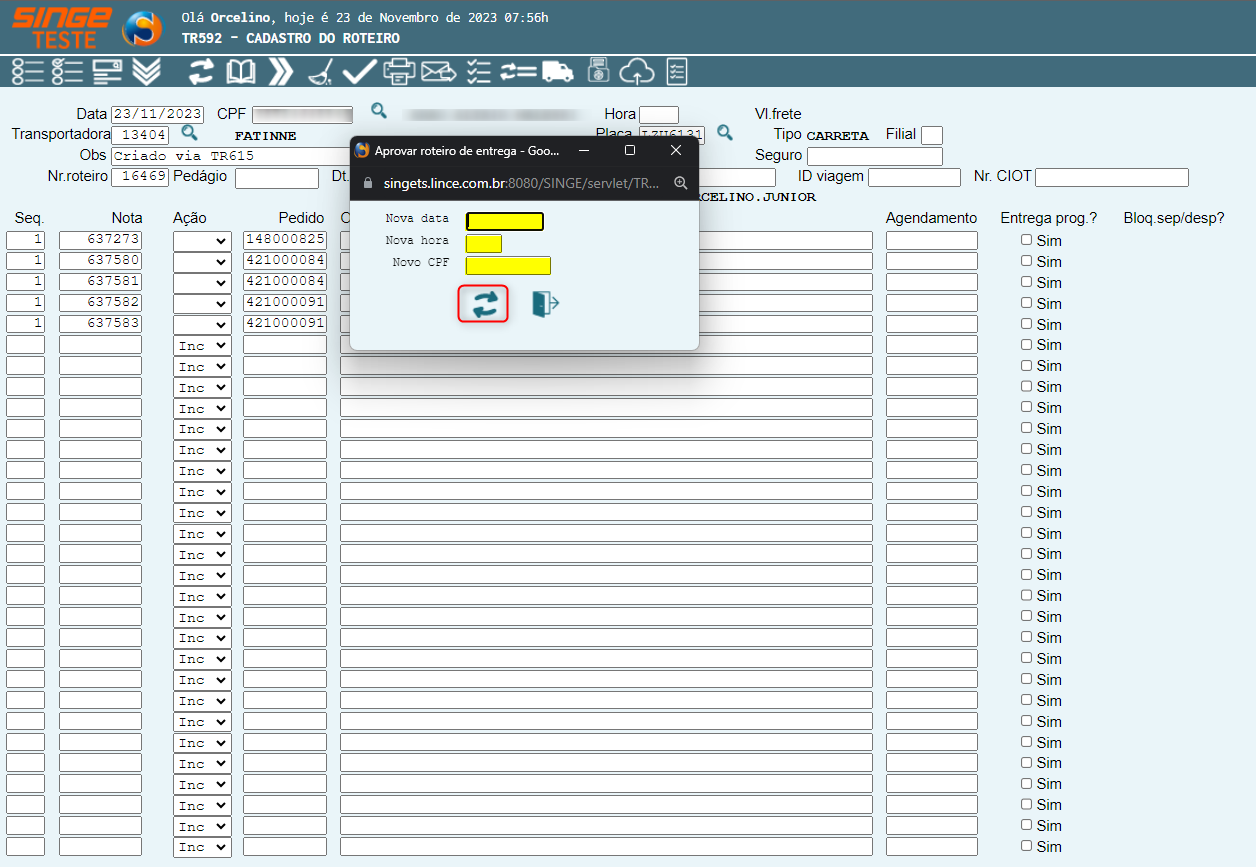The image size is (1256, 867).
Task: Click the magnifier beside Placa field
Action: pyautogui.click(x=725, y=132)
